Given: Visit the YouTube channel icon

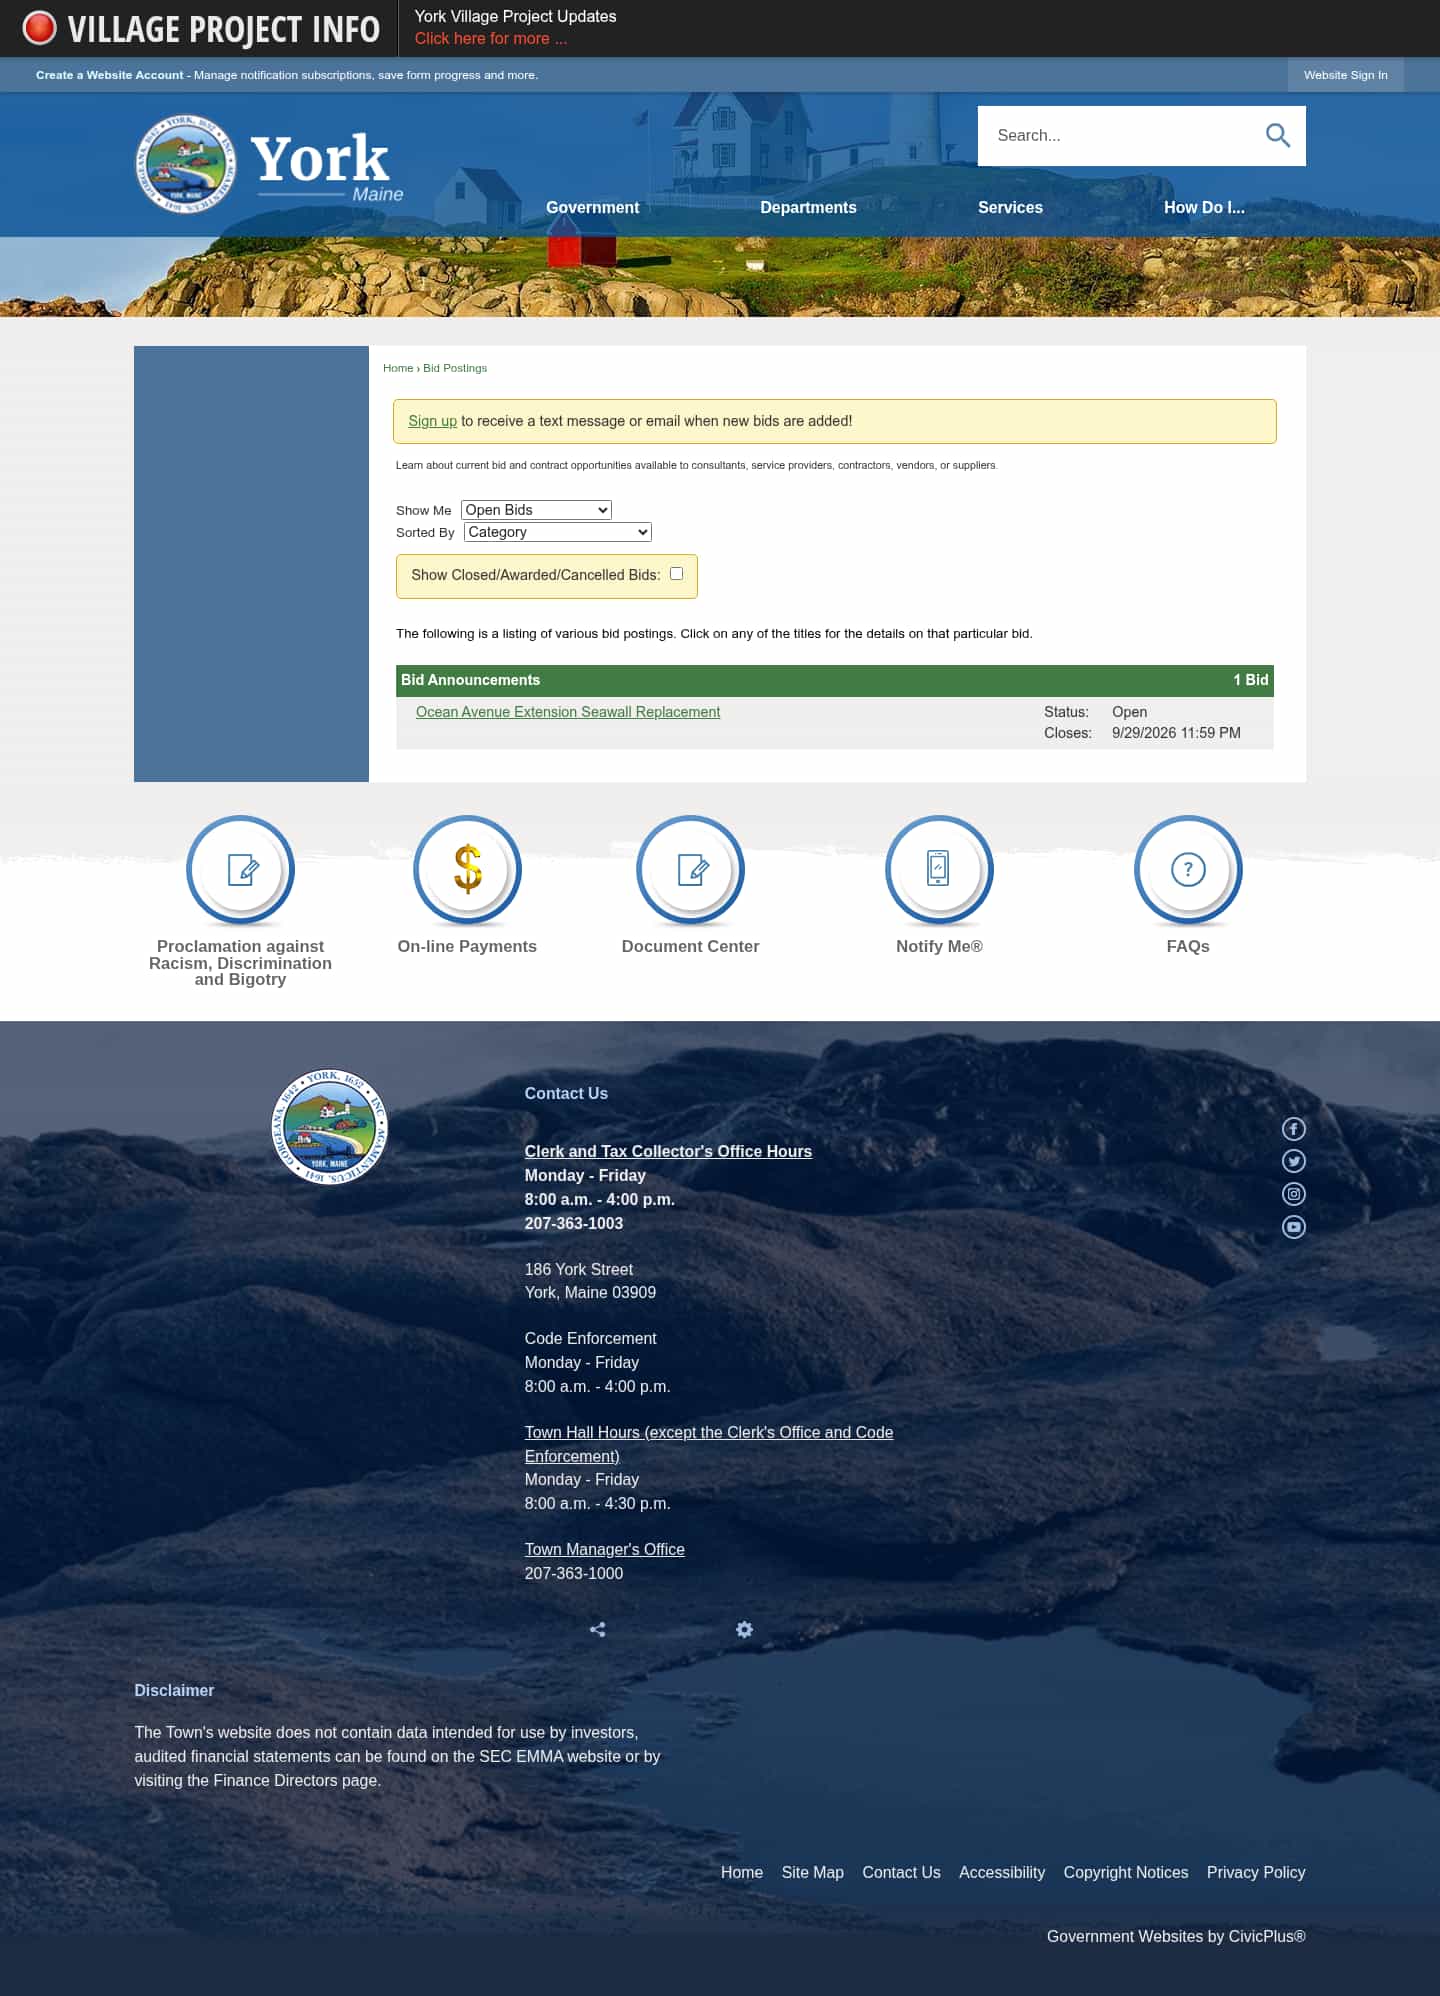Looking at the screenshot, I should [1294, 1227].
